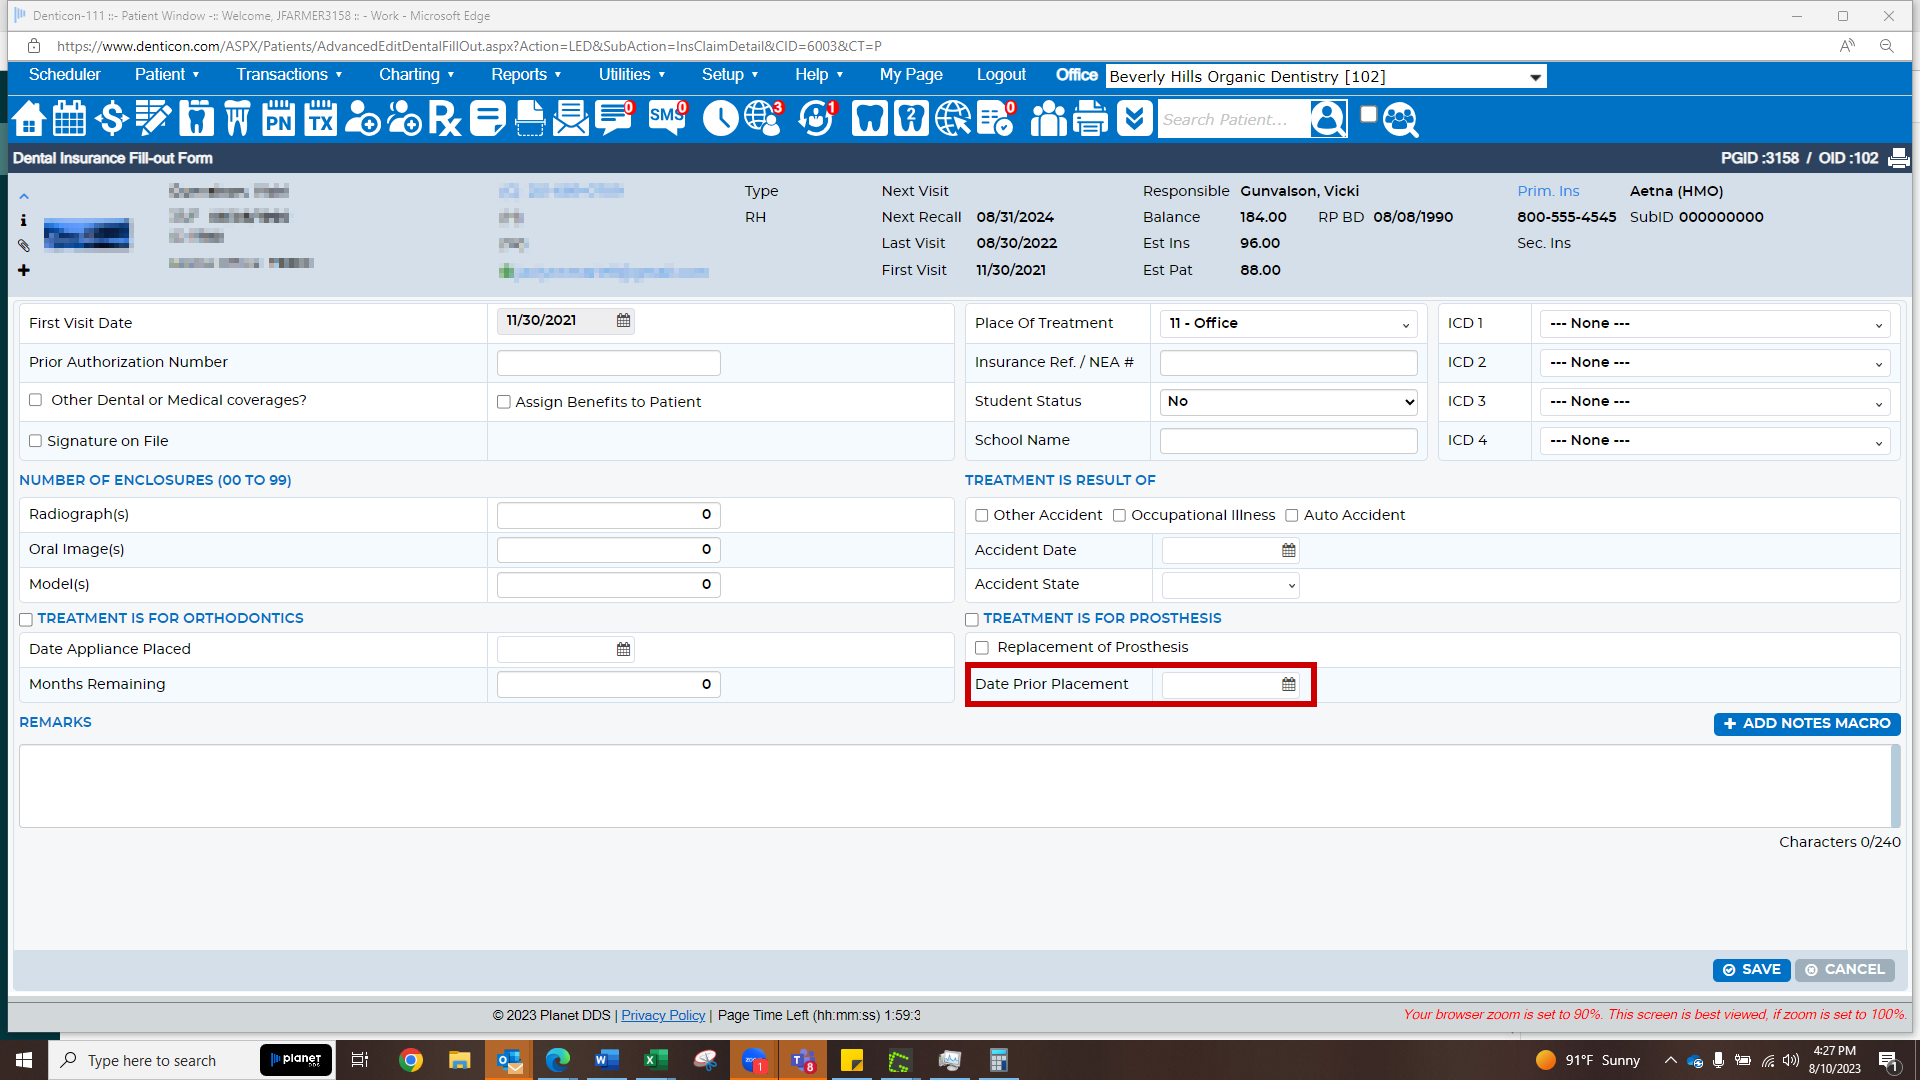Open the chat messages icon with badge
Image resolution: width=1920 pixels, height=1080 pixels.
click(x=614, y=119)
